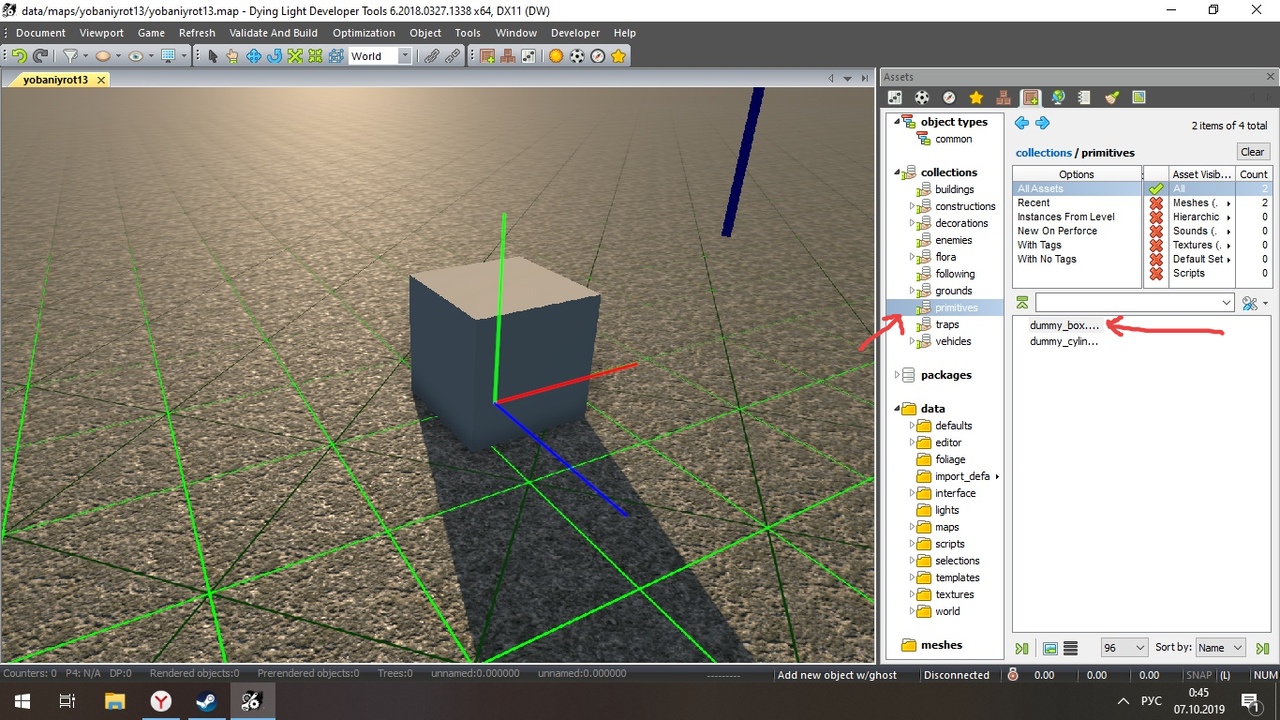The image size is (1280, 720).
Task: Click the main toolbar soccer ball icon
Action: coord(577,56)
